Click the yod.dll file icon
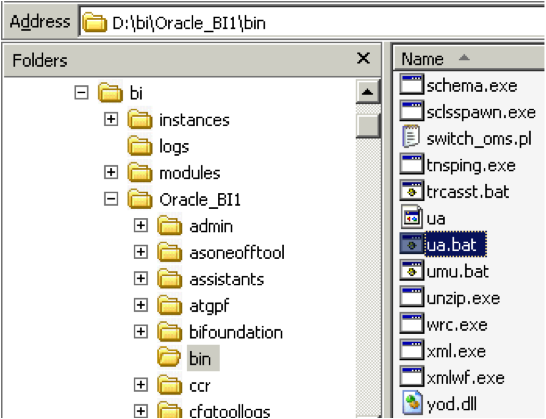Image resolution: width=546 pixels, height=419 pixels. (x=412, y=404)
